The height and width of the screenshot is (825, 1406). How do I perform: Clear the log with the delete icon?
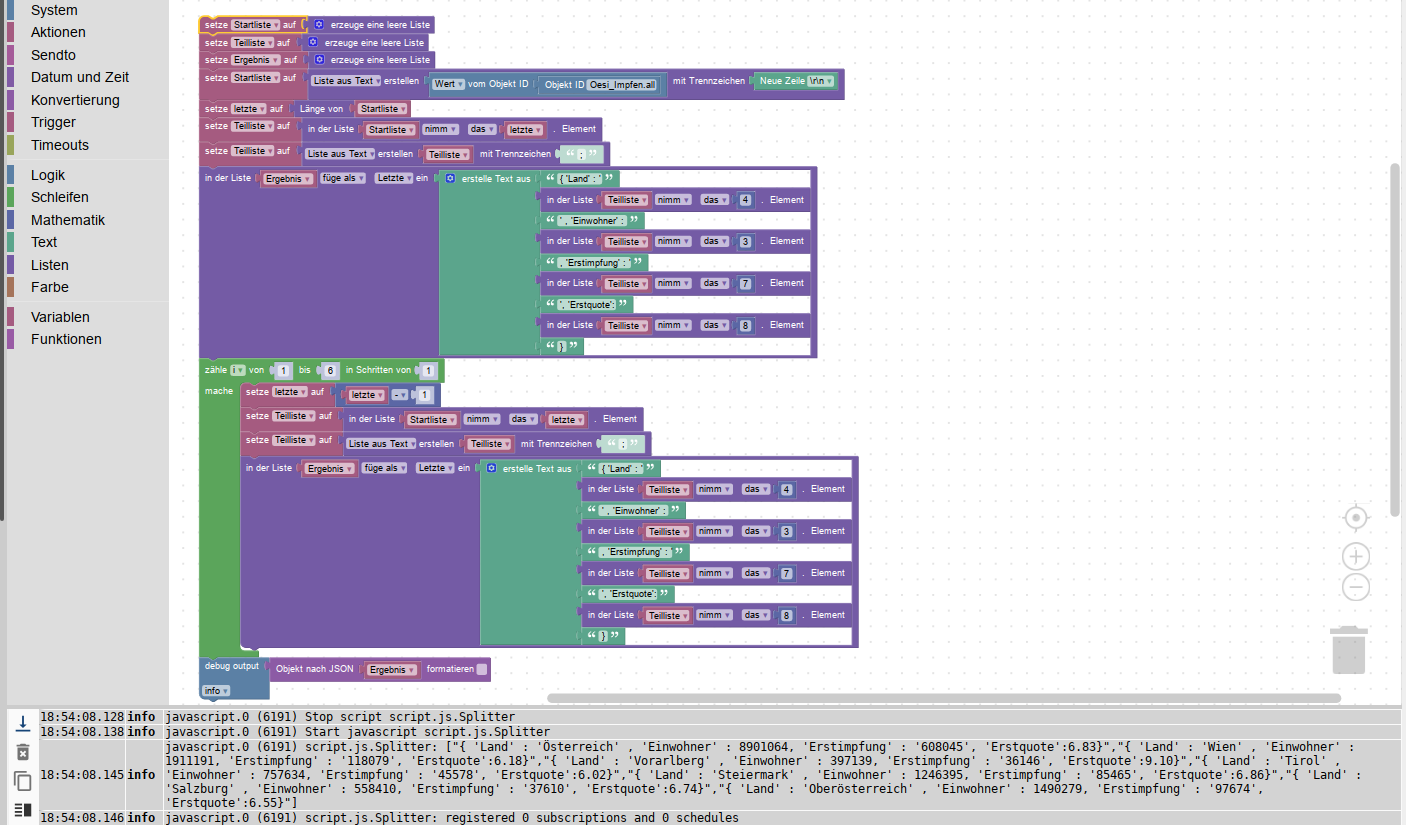pyautogui.click(x=23, y=752)
